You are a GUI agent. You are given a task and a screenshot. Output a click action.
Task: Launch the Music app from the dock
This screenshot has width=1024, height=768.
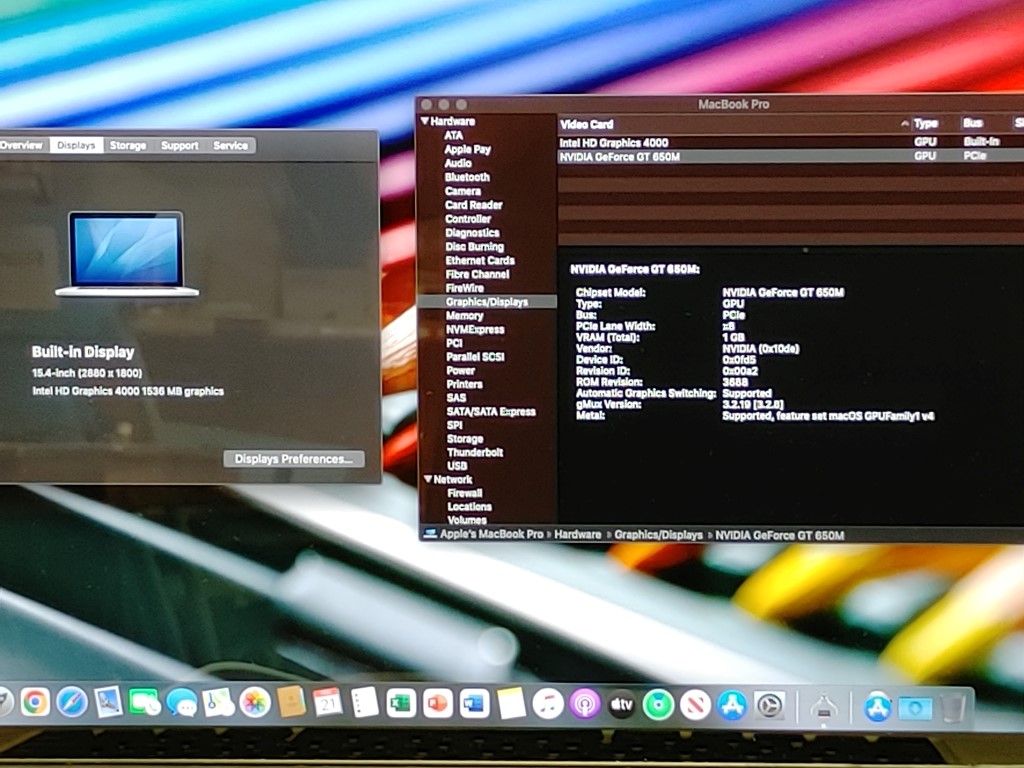click(x=547, y=705)
